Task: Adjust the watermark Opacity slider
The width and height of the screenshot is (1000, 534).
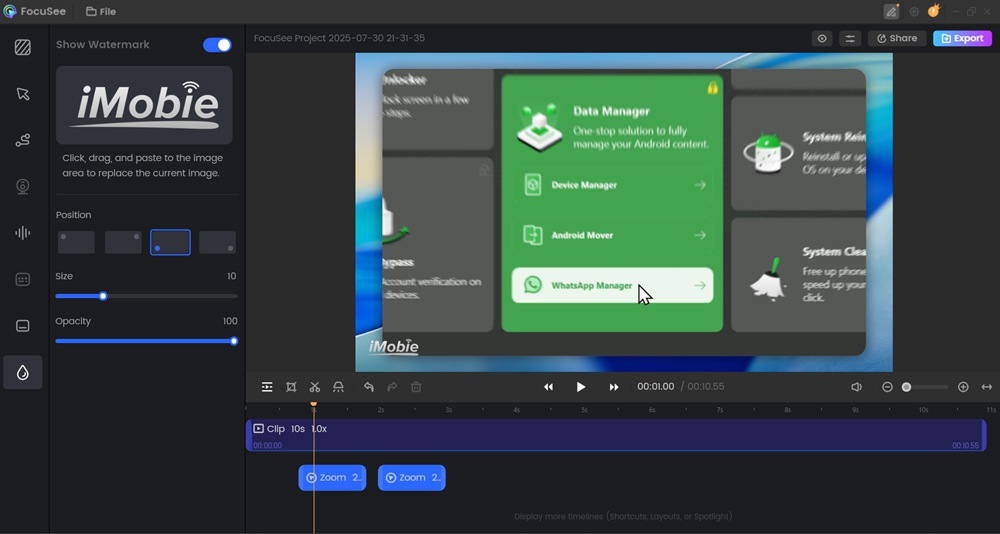Action: pyautogui.click(x=147, y=341)
